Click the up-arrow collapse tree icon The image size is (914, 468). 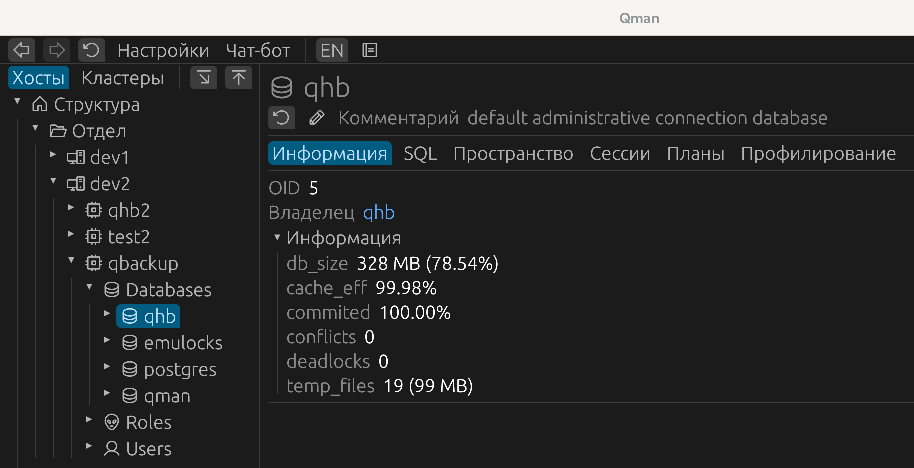238,78
